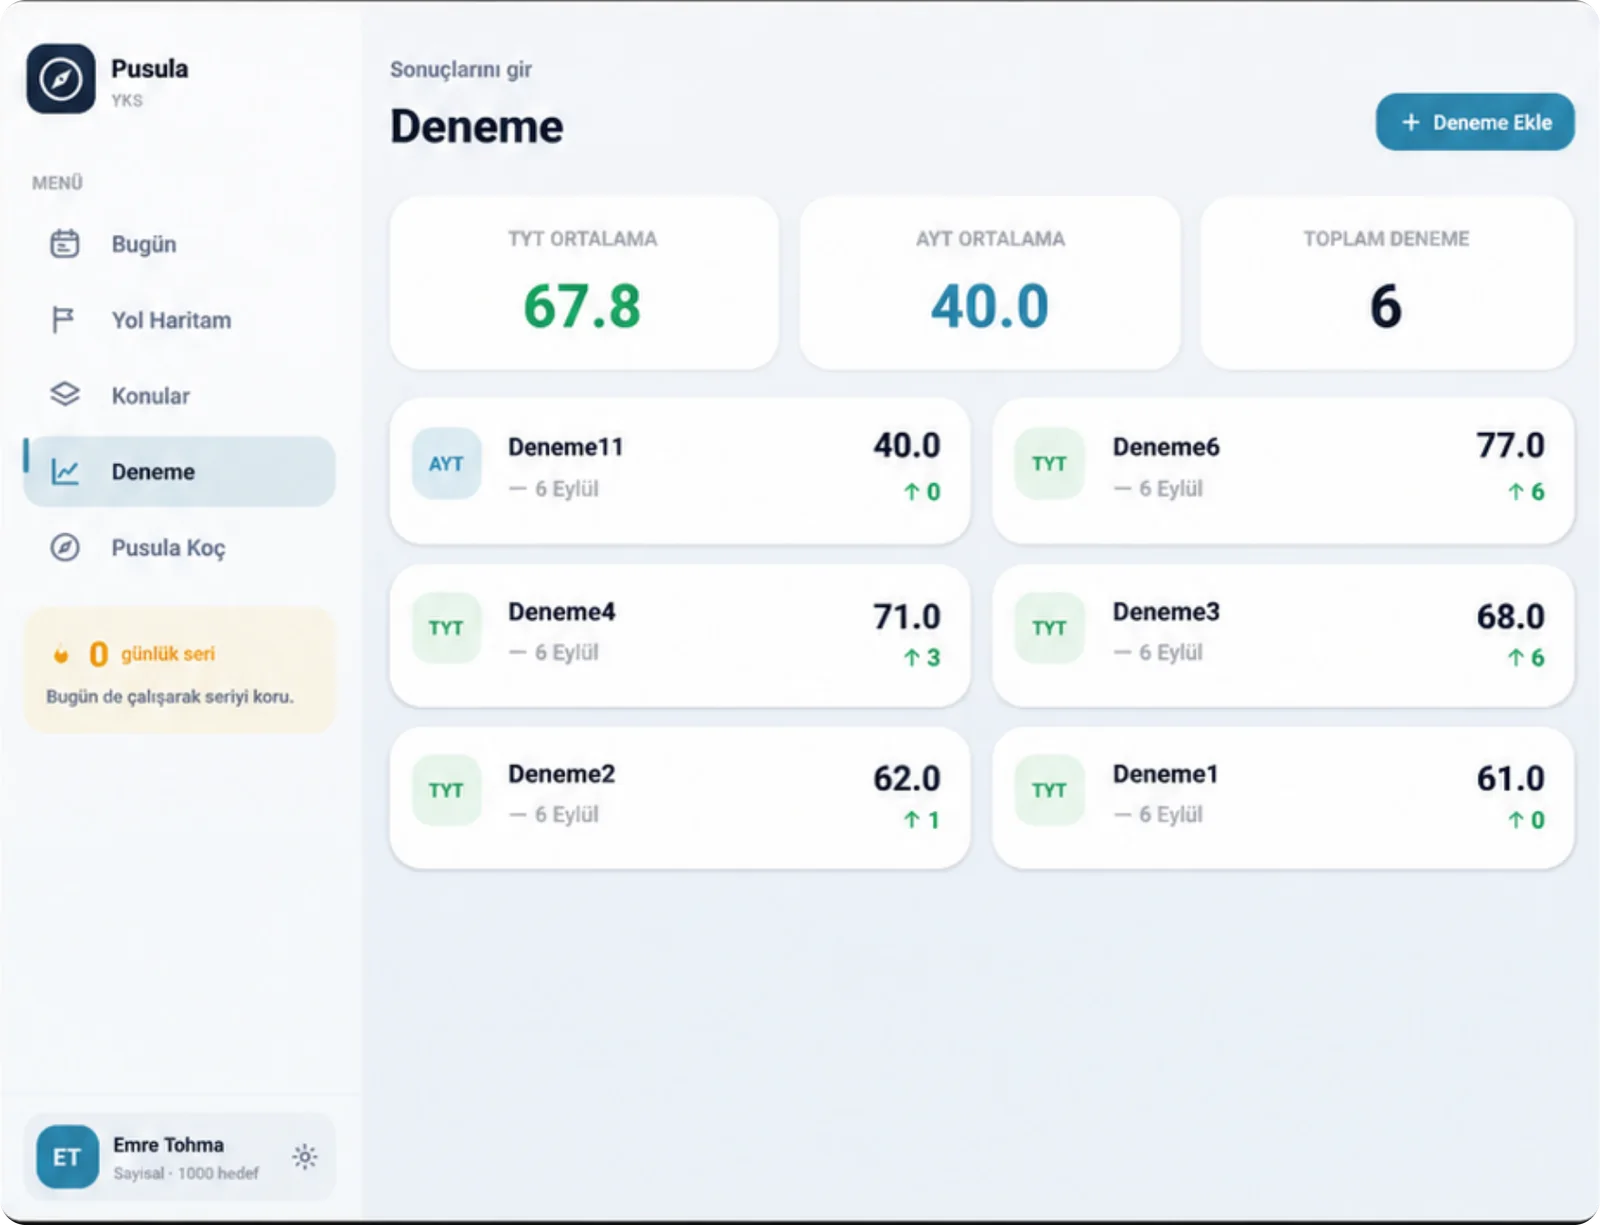Click the TYT badge on Deneme4
The image size is (1600, 1225).
click(x=446, y=628)
